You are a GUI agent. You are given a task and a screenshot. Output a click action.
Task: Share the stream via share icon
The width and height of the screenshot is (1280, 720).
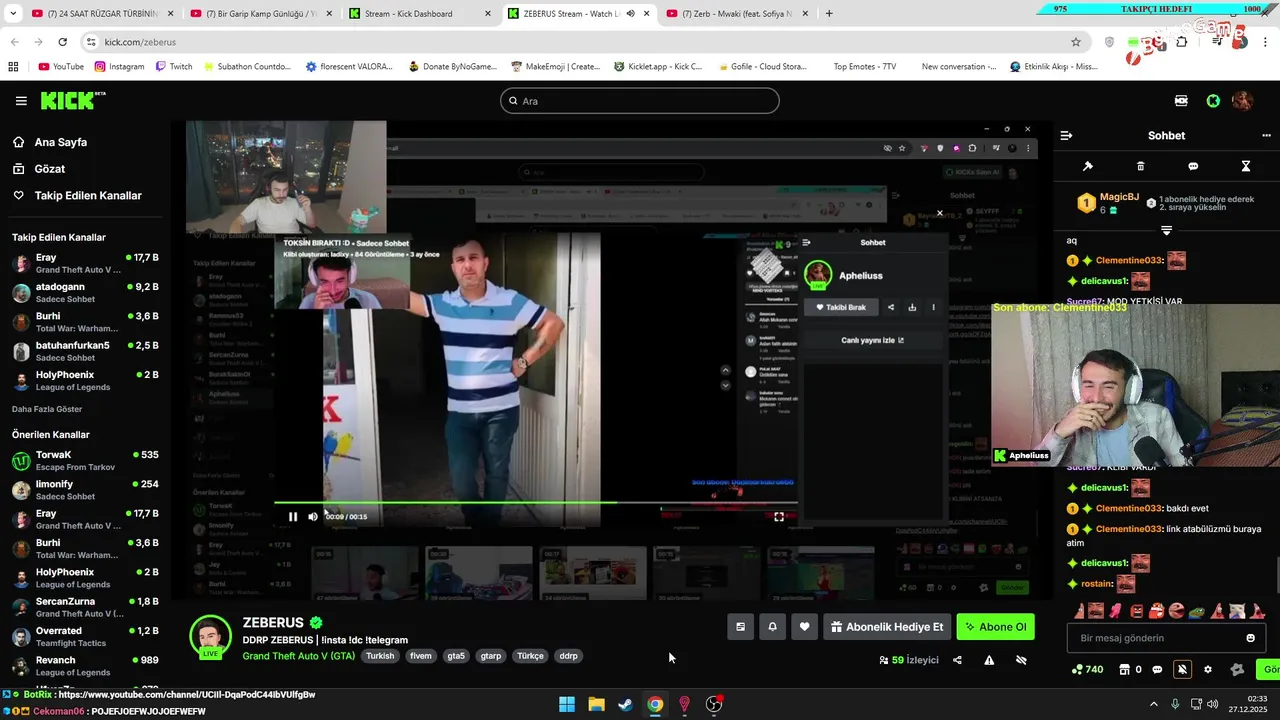point(957,660)
